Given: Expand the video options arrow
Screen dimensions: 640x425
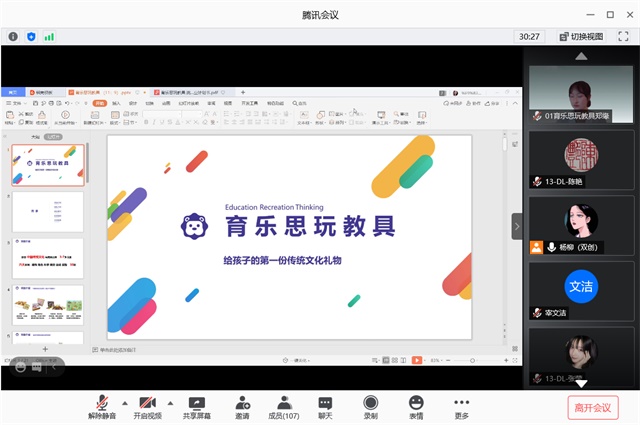Looking at the screenshot, I should click(x=171, y=400).
